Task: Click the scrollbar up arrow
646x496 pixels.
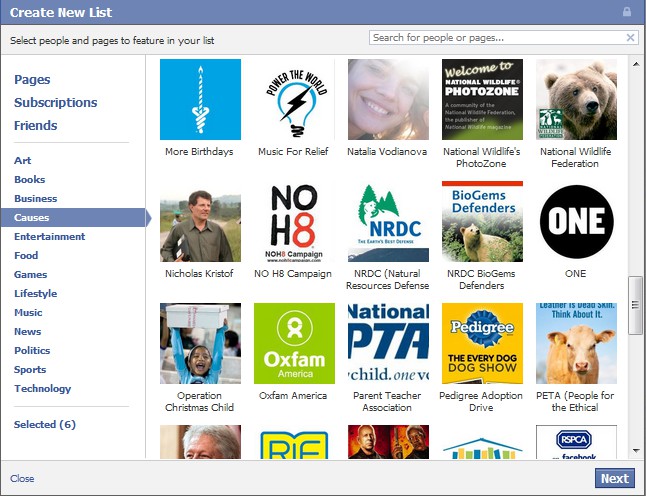Action: 636,64
